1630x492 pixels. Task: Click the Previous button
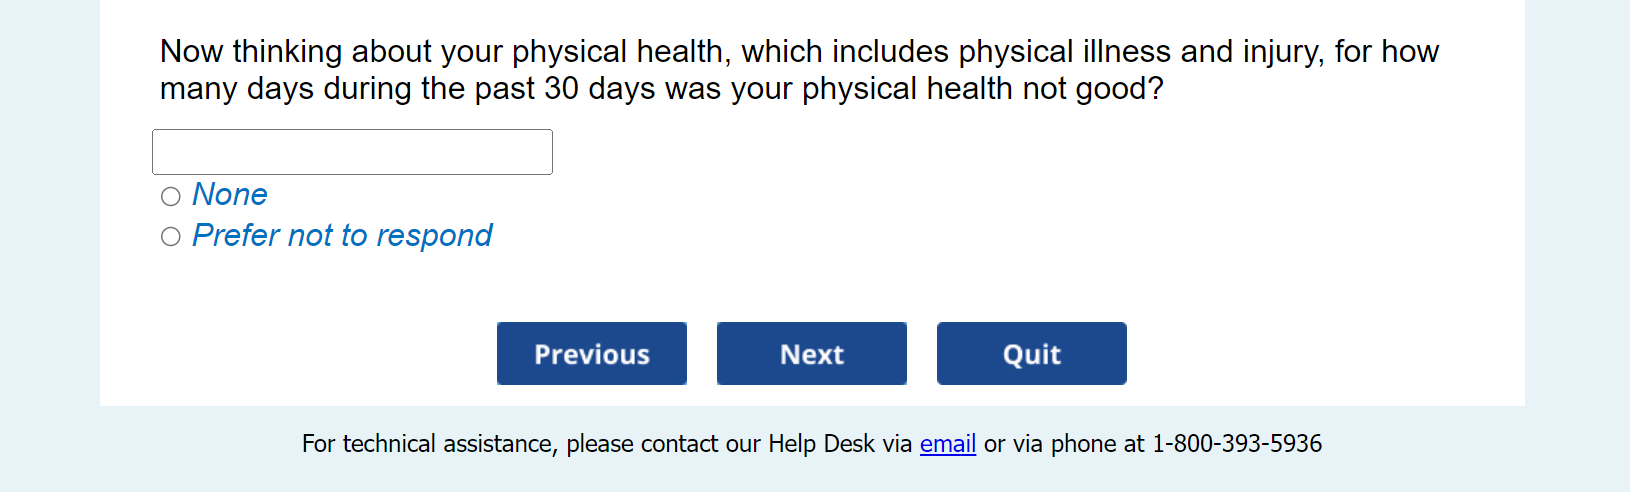point(591,354)
